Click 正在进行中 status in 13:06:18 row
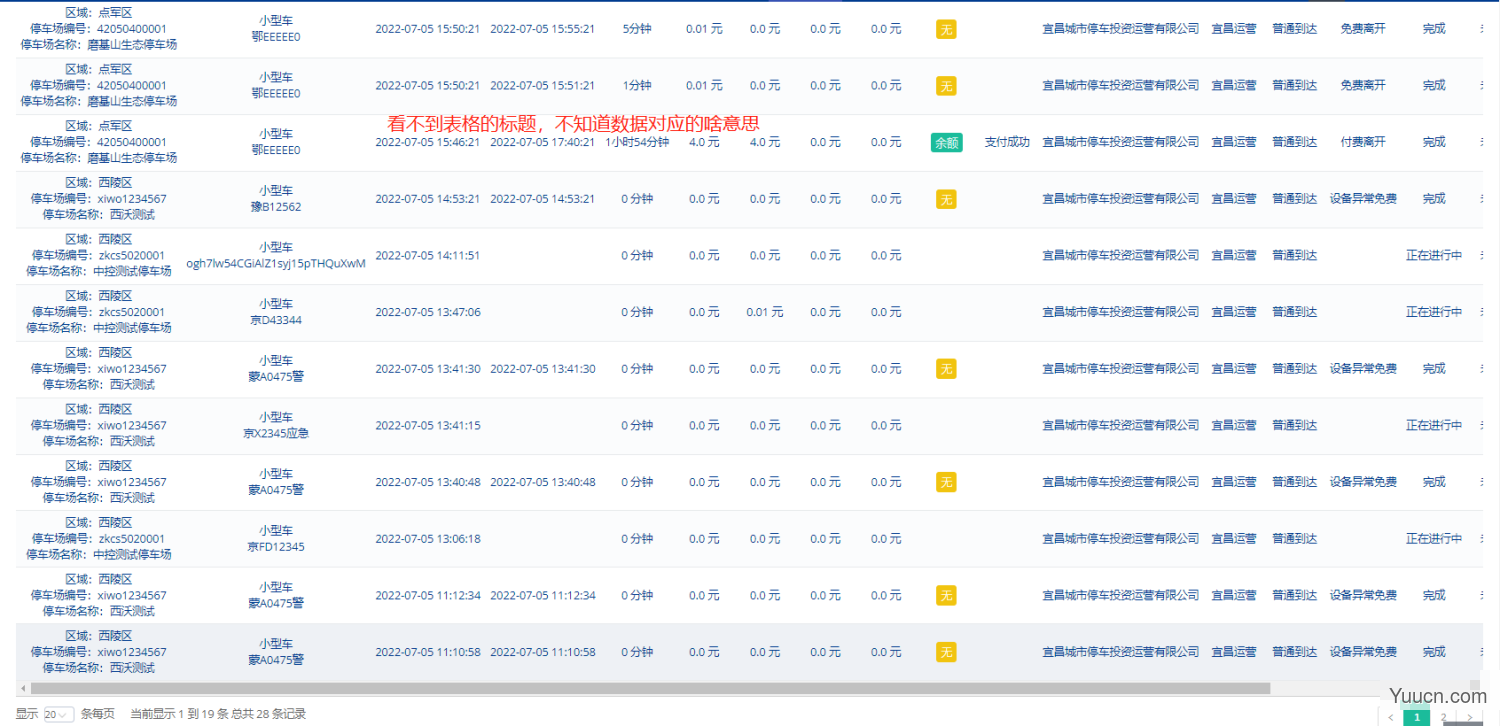This screenshot has width=1500, height=726. (1434, 539)
